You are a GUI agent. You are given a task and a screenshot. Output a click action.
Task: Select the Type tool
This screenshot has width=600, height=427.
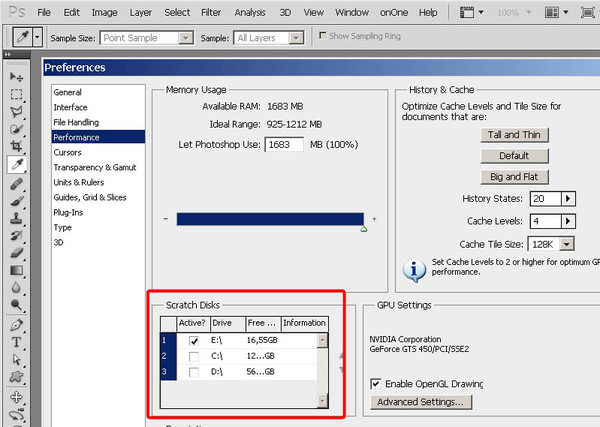(16, 342)
